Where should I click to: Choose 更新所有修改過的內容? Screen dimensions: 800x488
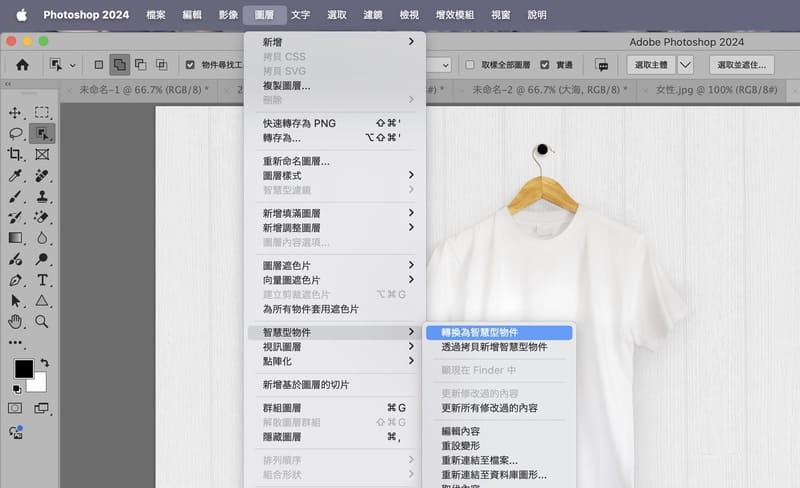coord(499,408)
